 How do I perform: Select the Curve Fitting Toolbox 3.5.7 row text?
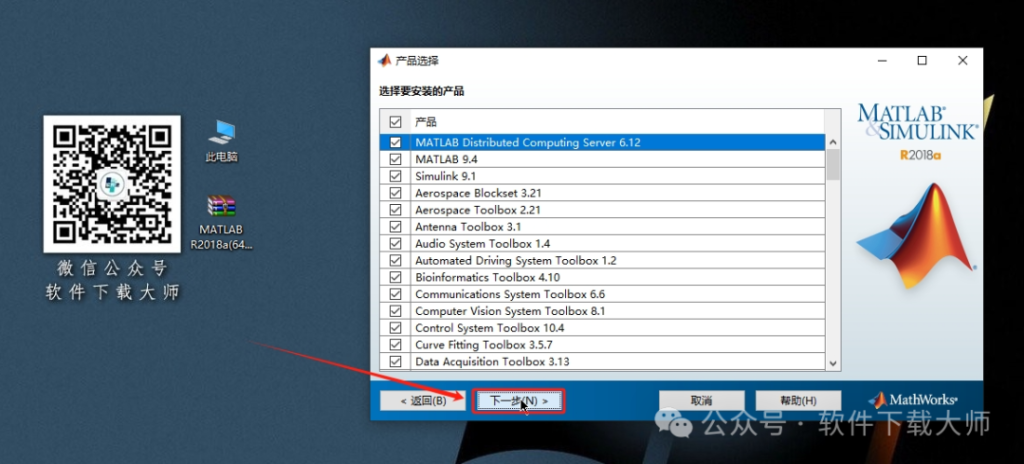484,344
